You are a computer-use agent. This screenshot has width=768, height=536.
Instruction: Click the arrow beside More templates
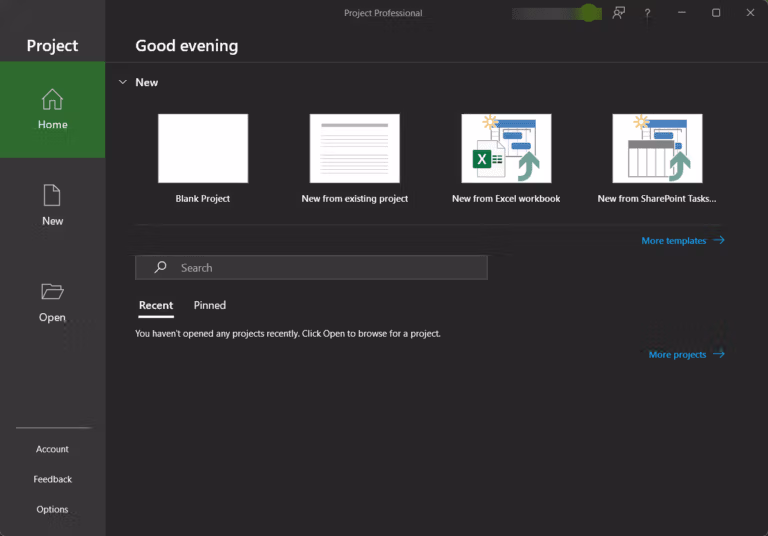(719, 240)
